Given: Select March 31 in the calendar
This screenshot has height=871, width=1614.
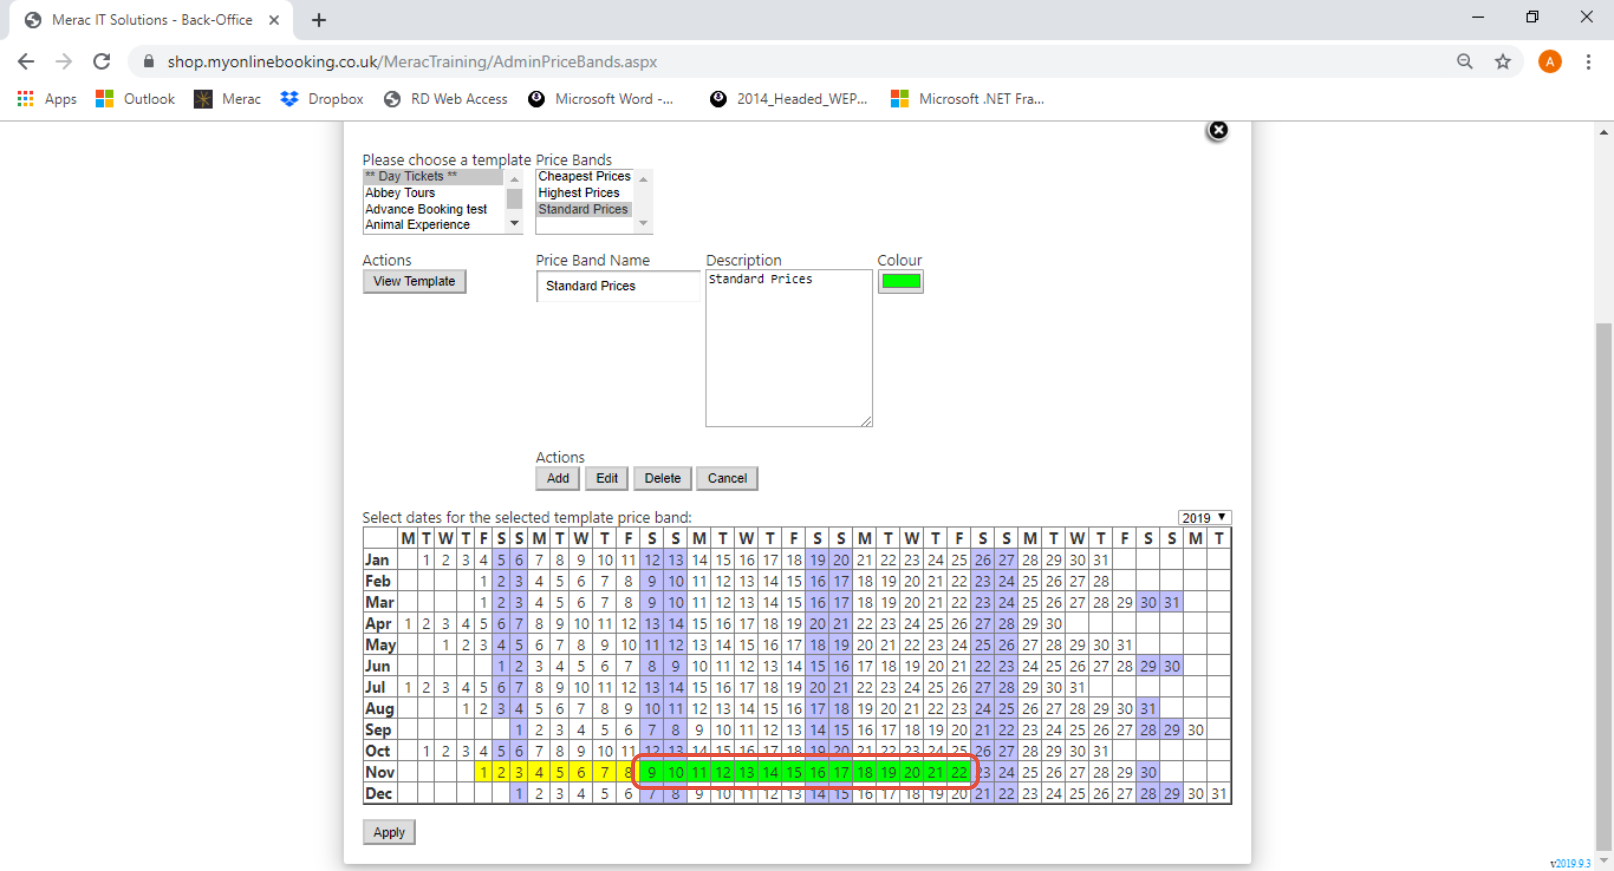Looking at the screenshot, I should pyautogui.click(x=1172, y=603).
